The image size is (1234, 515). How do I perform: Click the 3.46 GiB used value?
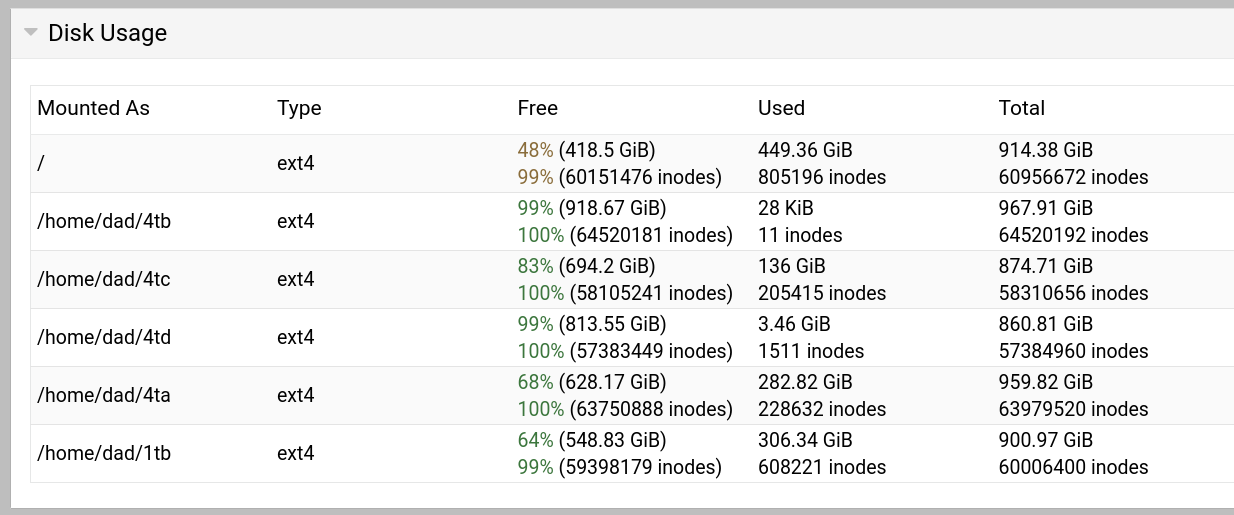coord(794,324)
